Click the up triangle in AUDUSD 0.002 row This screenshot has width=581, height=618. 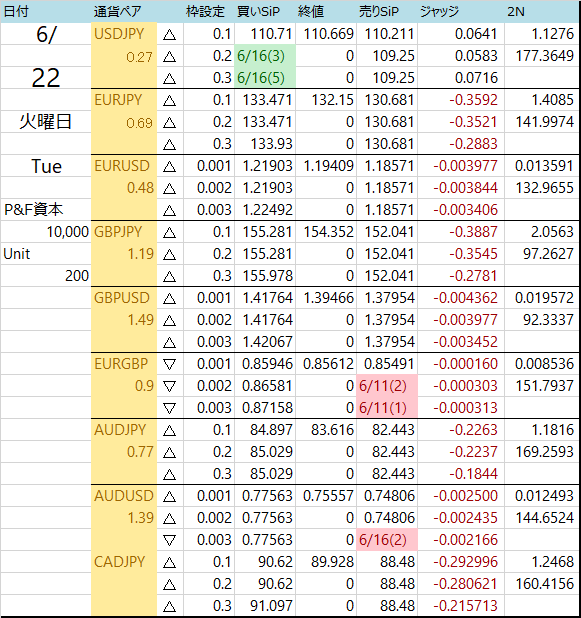point(169,519)
